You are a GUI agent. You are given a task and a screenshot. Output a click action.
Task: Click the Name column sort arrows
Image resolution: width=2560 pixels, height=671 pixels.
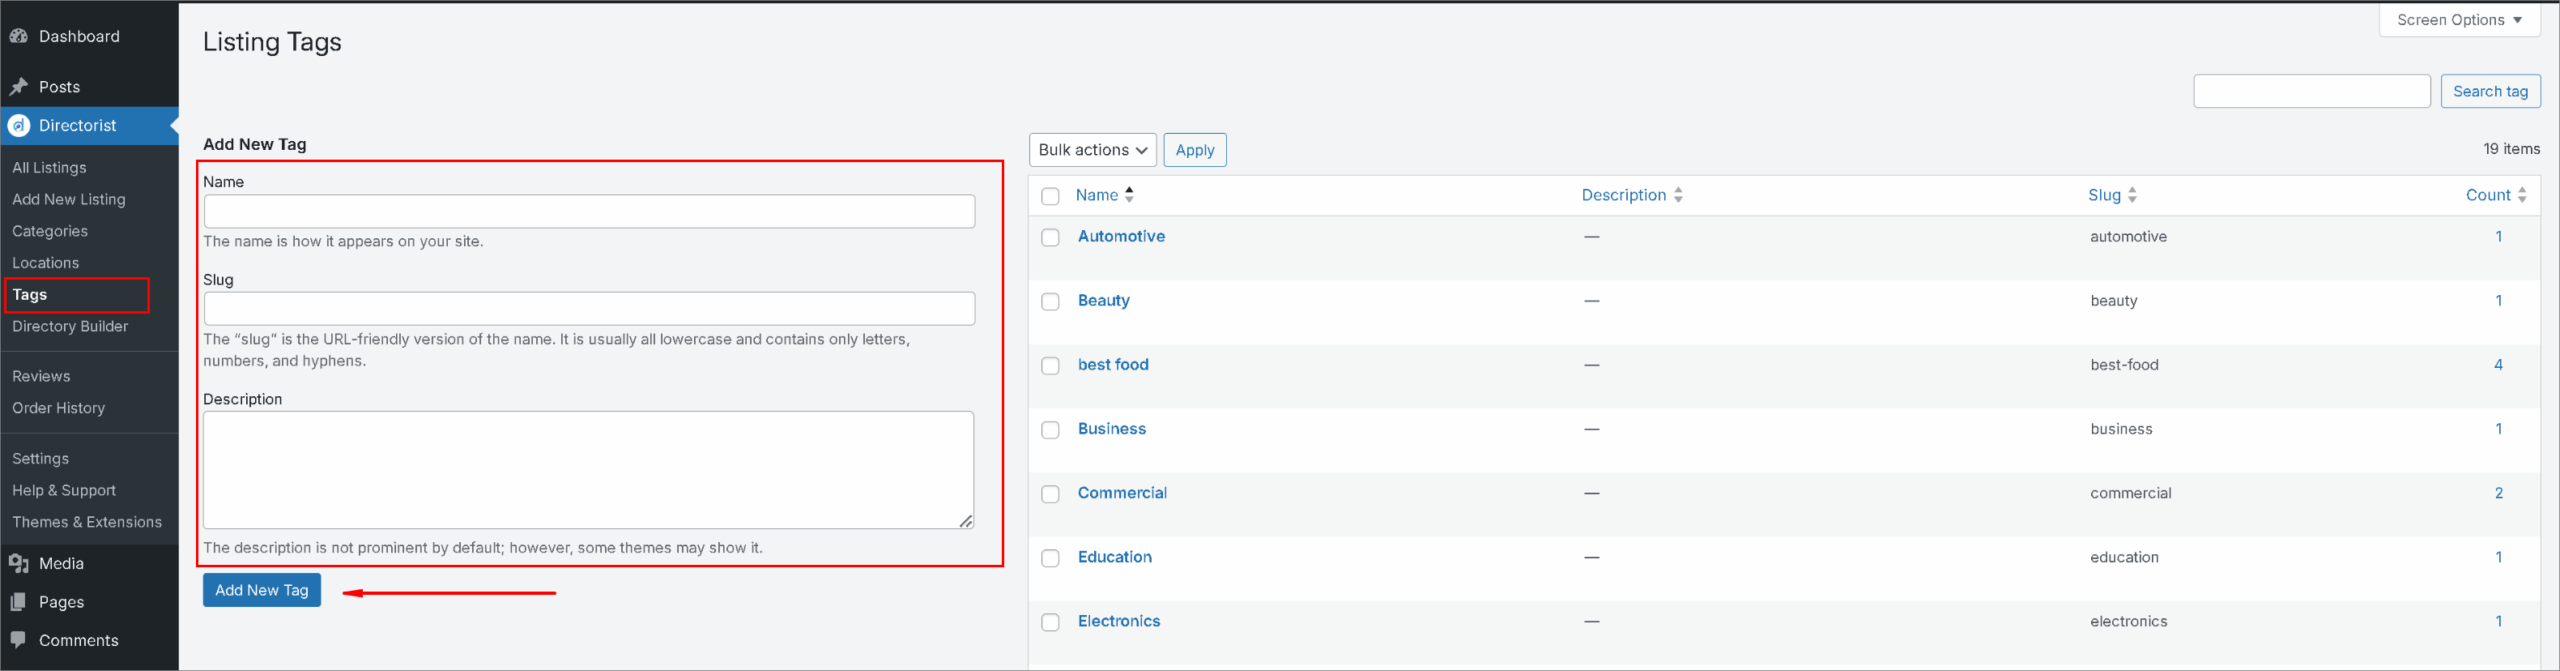pos(1129,195)
